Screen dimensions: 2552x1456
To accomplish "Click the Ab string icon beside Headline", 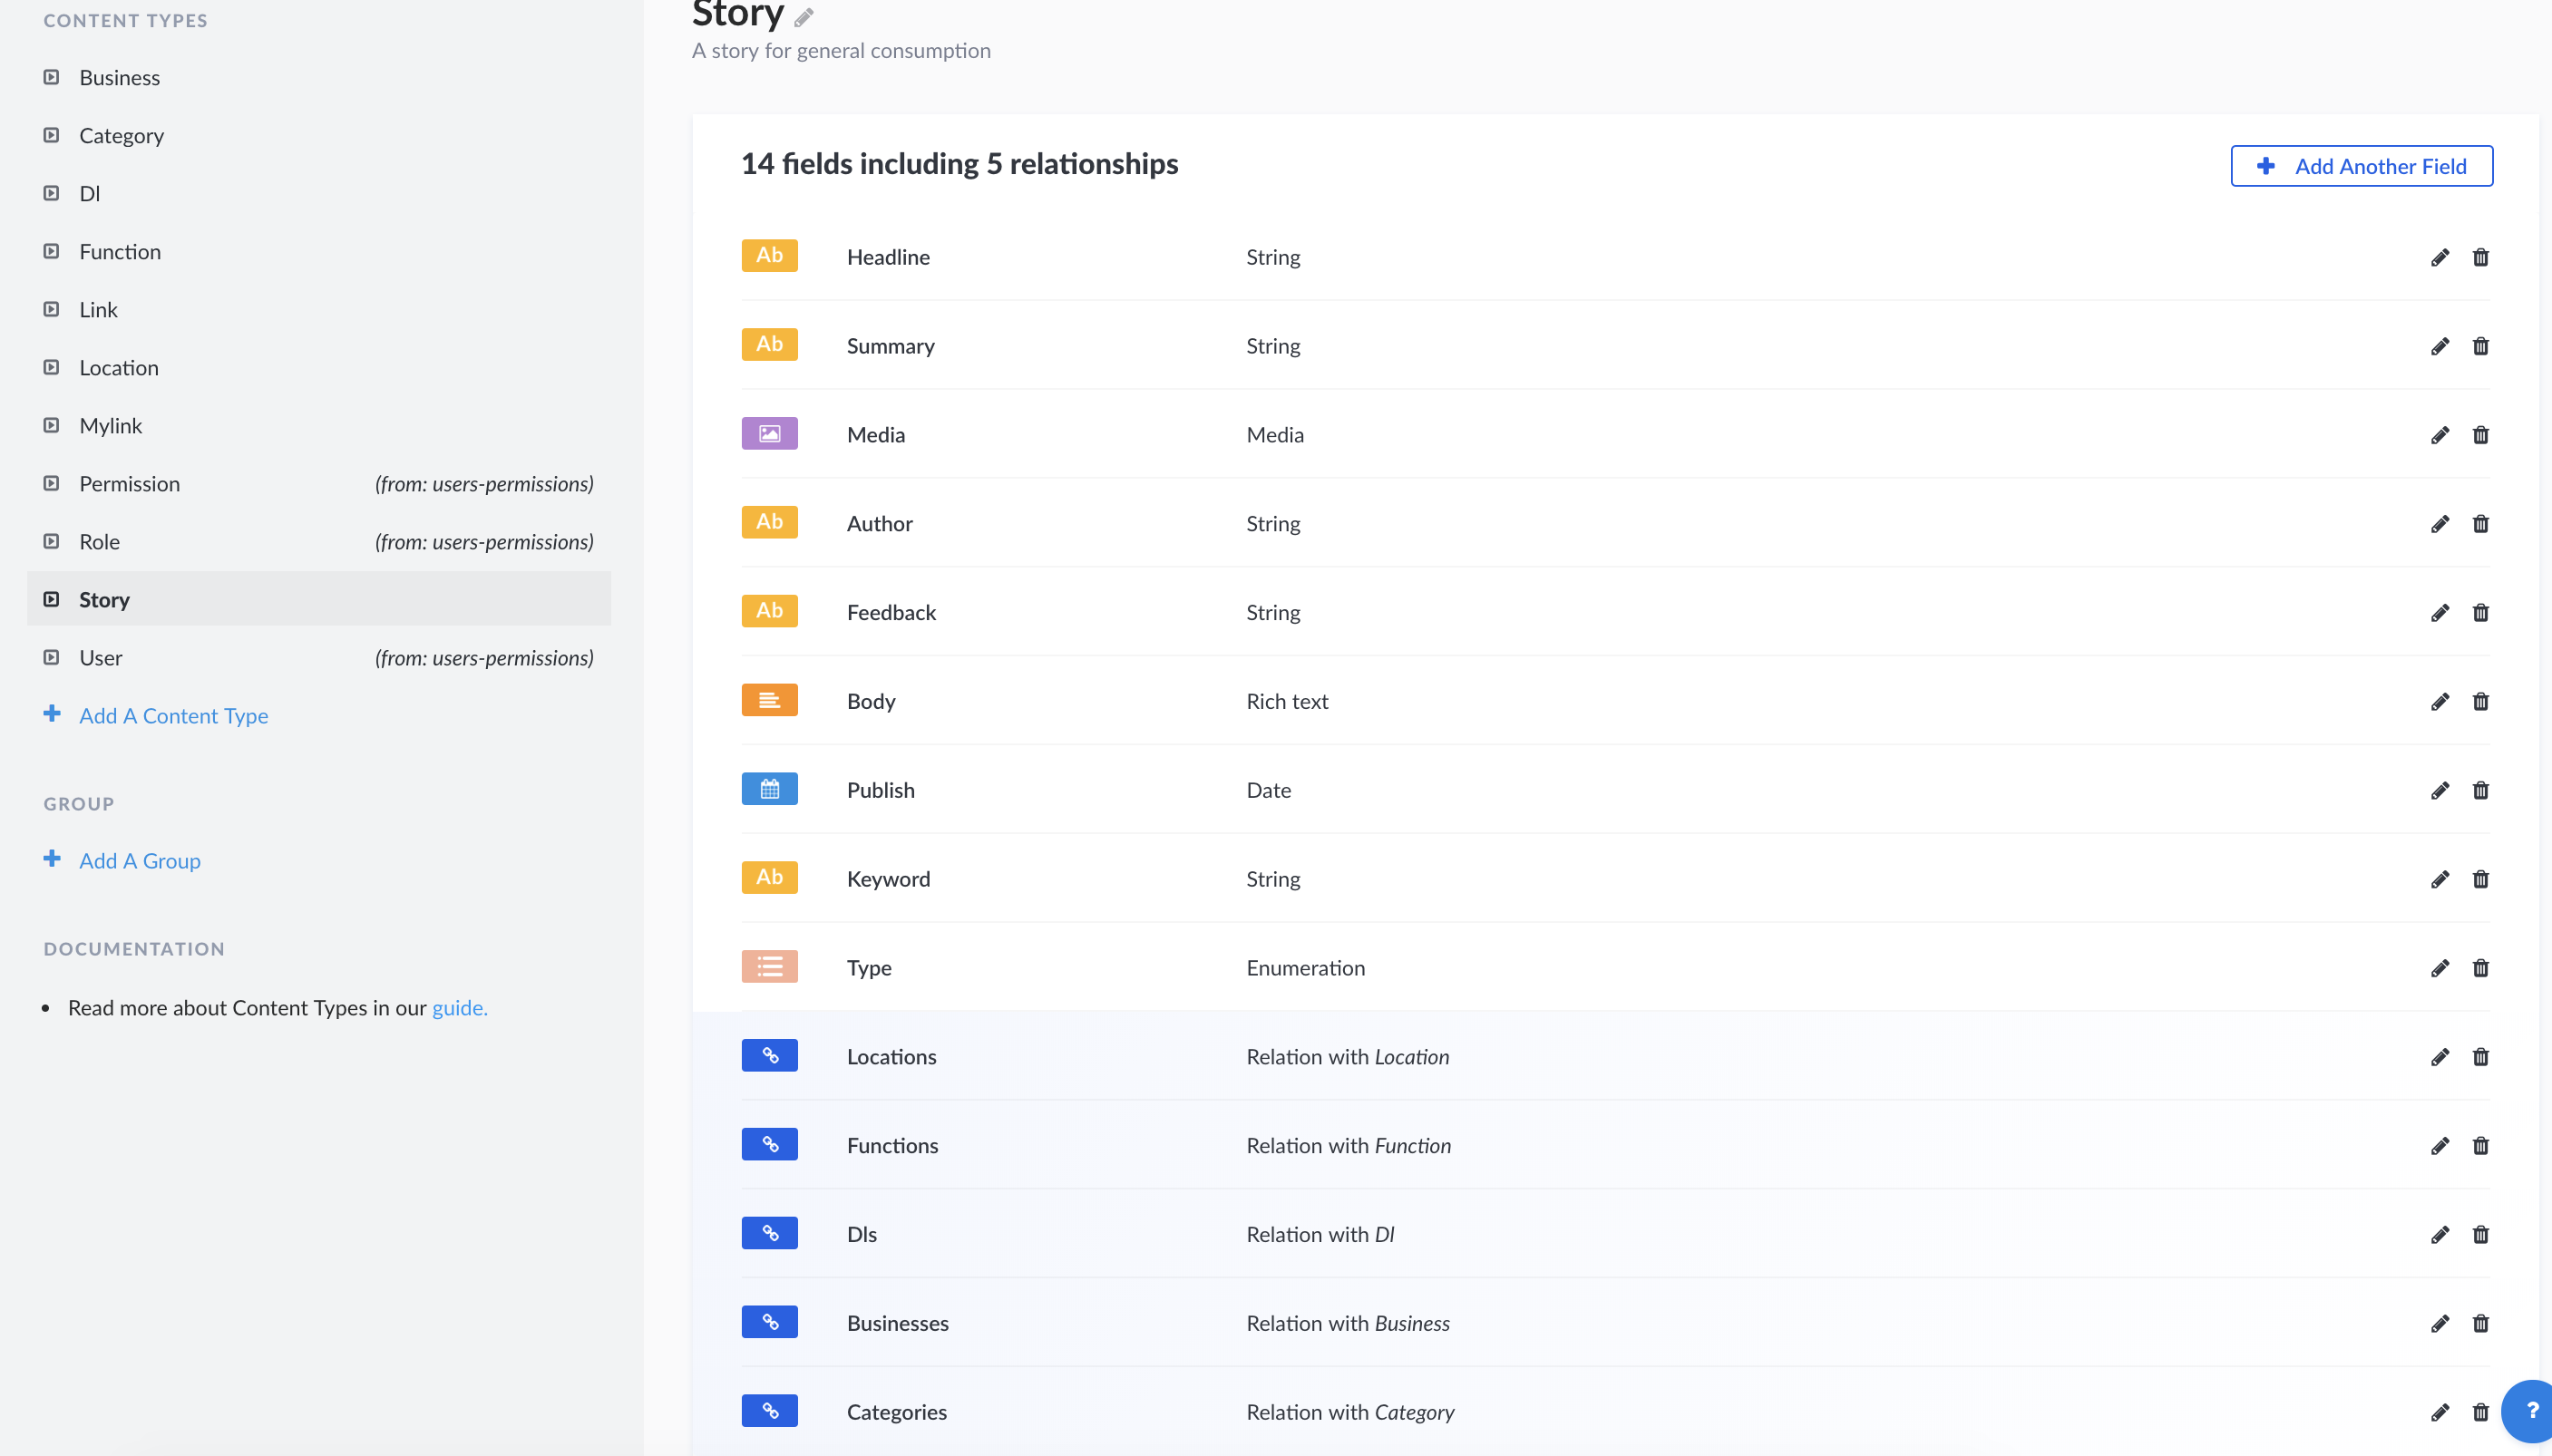I will tap(768, 256).
